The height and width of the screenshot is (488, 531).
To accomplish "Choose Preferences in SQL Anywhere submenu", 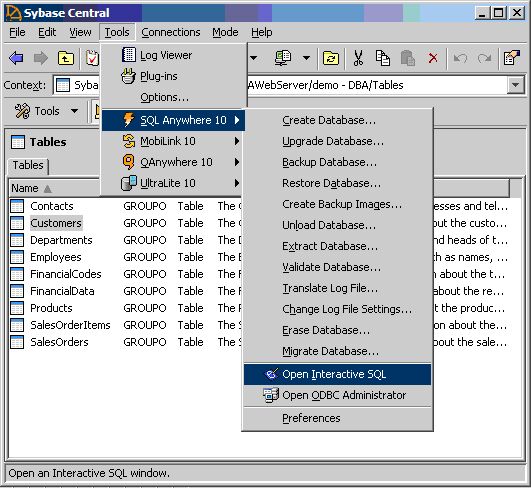I will point(337,418).
